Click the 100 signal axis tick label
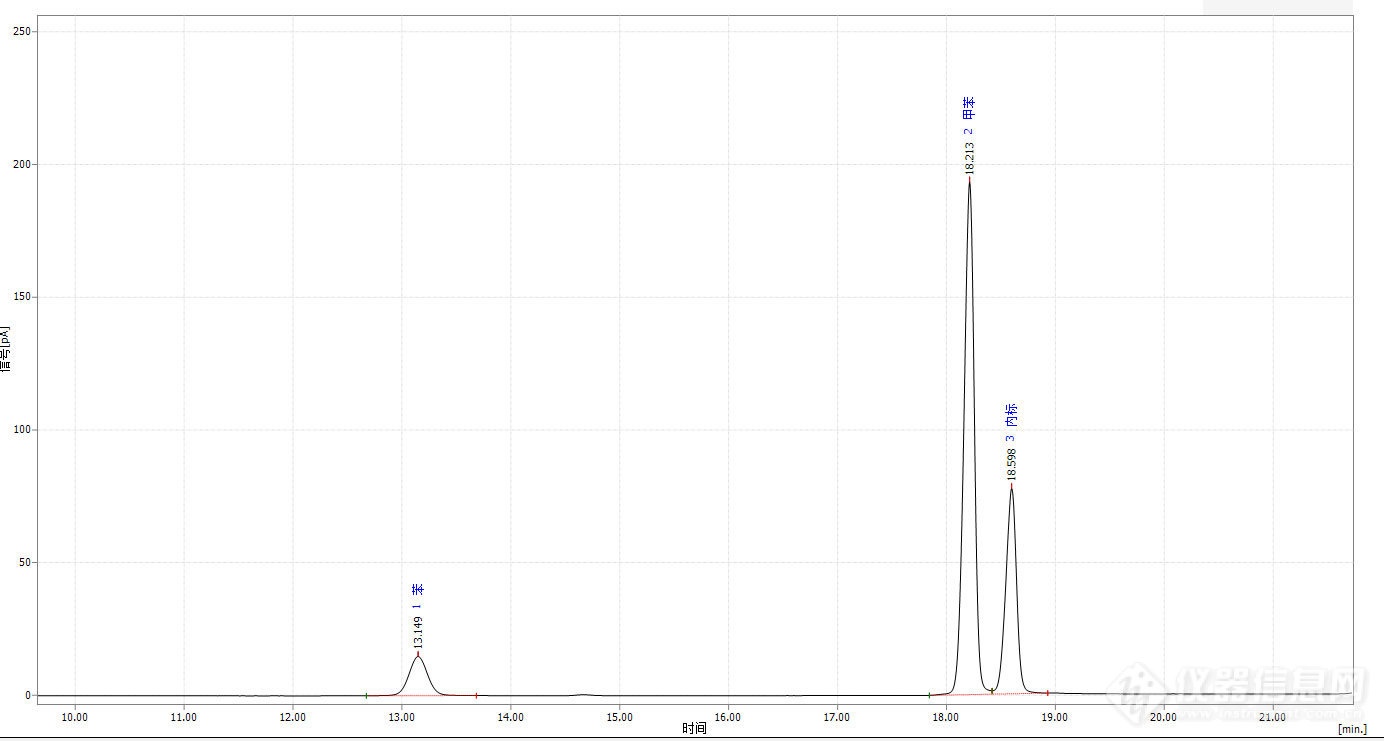This screenshot has height=741, width=1384. point(22,430)
